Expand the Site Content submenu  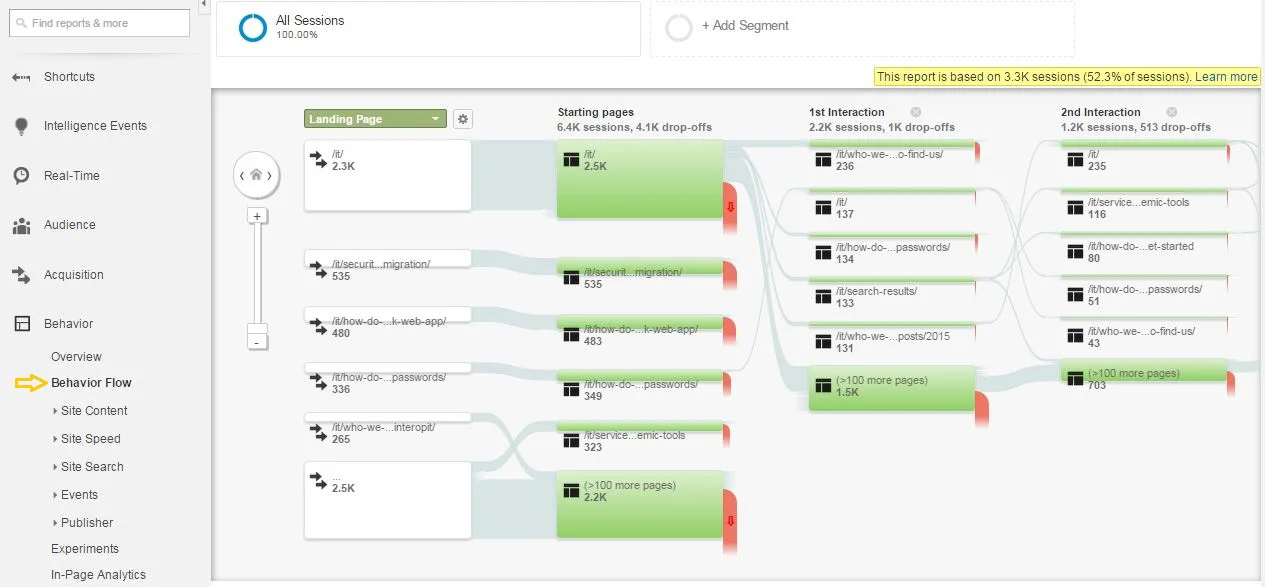click(93, 411)
